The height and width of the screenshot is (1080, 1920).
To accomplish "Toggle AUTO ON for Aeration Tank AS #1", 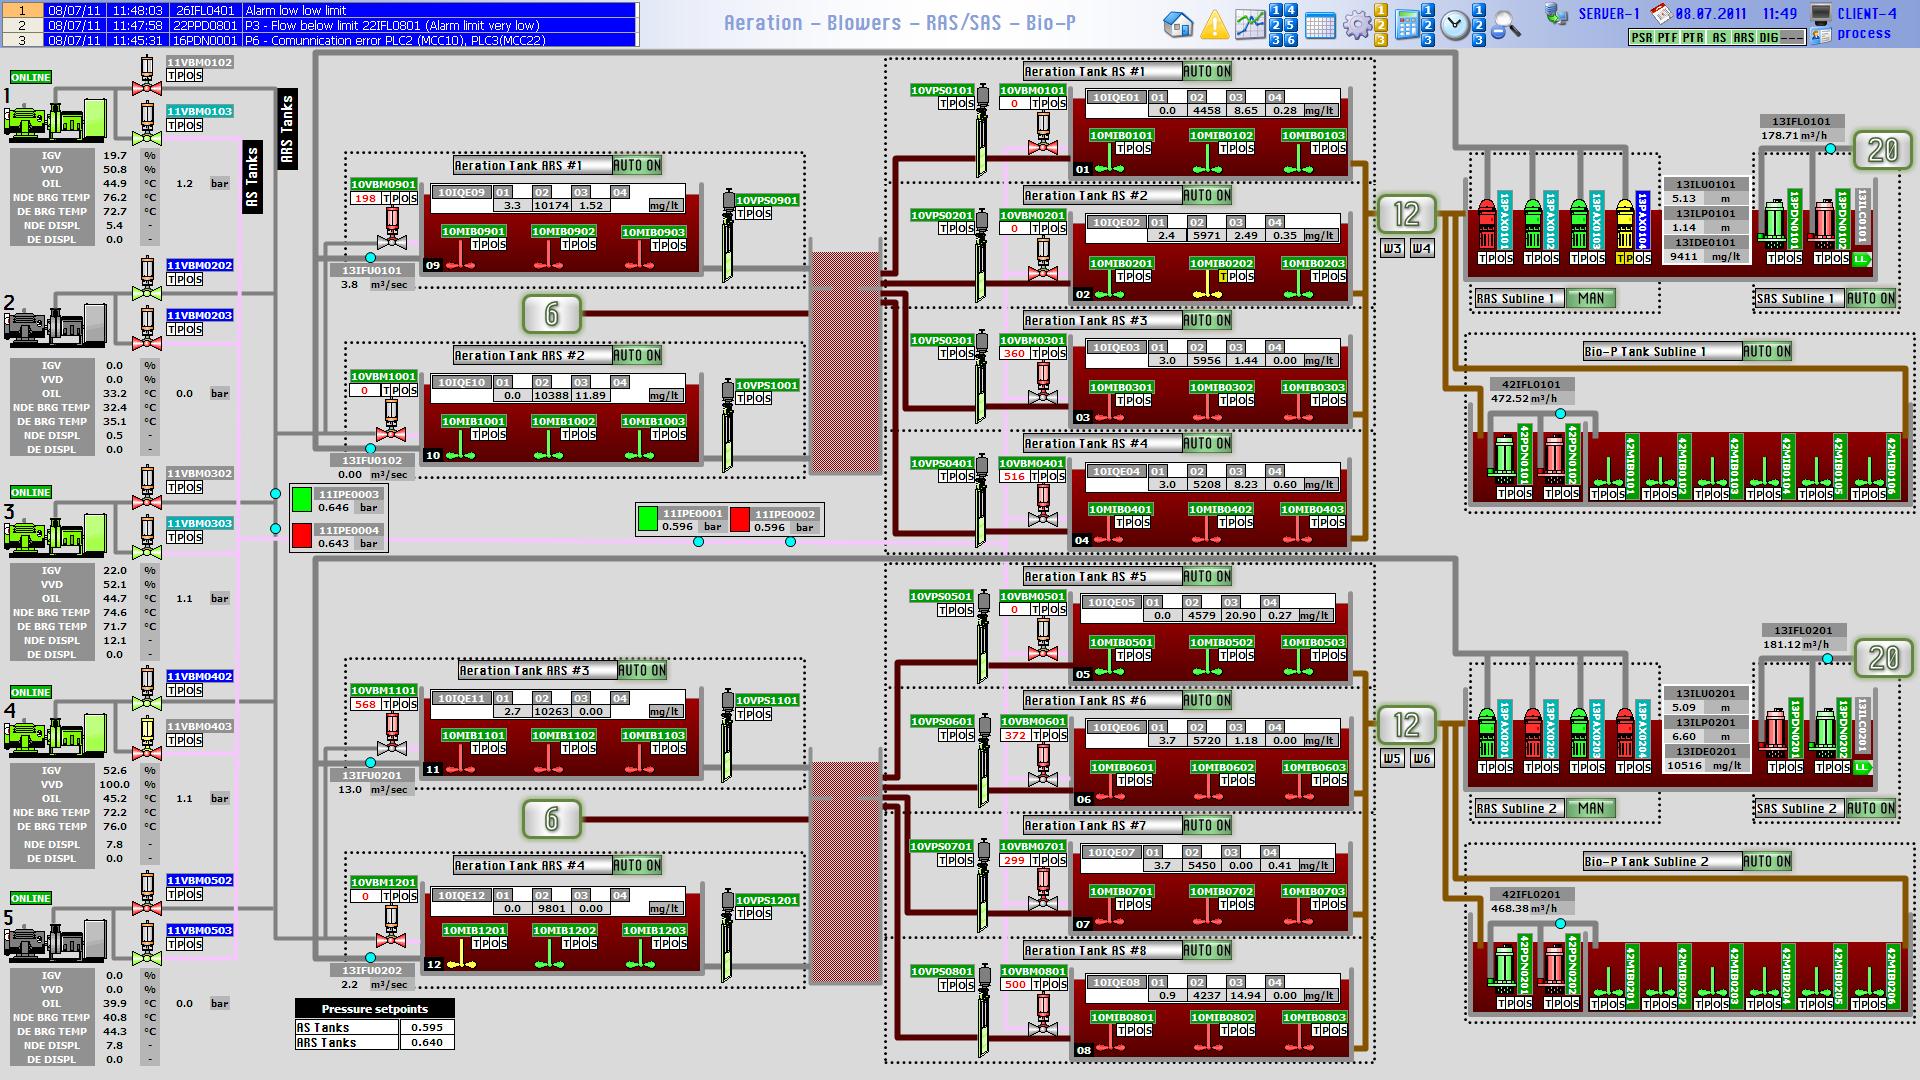I will pos(1207,71).
